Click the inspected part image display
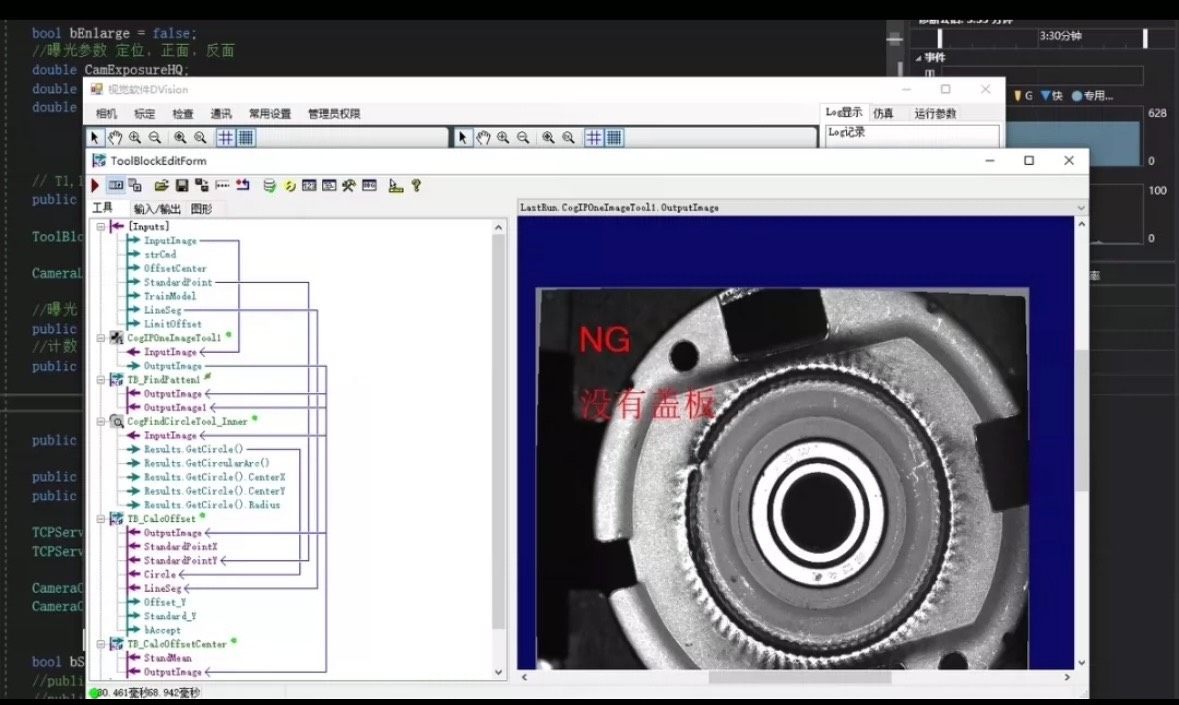This screenshot has width=1179, height=705. click(782, 479)
